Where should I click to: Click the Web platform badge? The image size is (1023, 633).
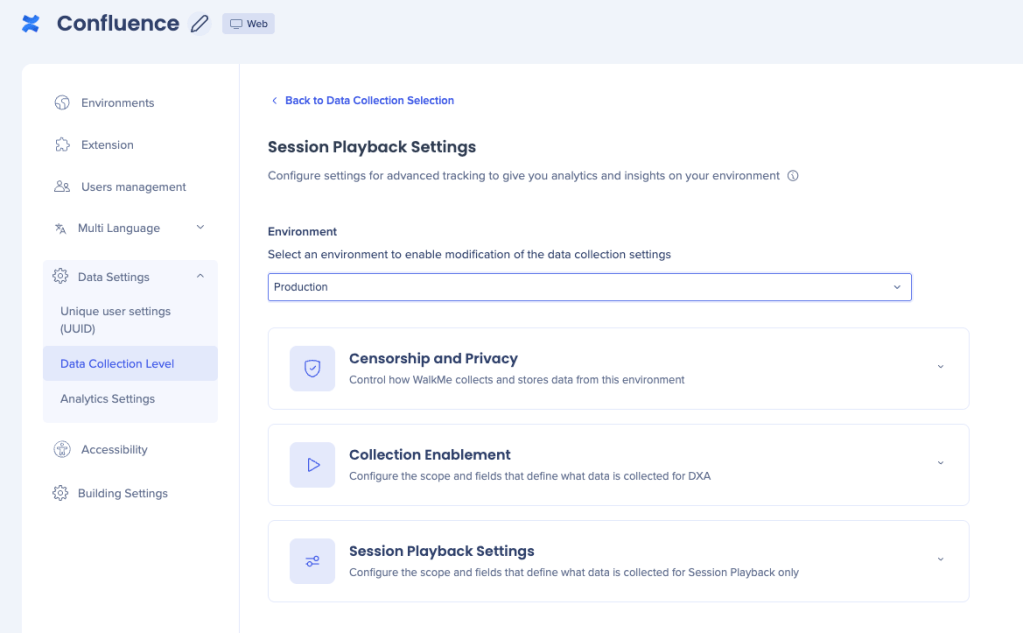(249, 24)
